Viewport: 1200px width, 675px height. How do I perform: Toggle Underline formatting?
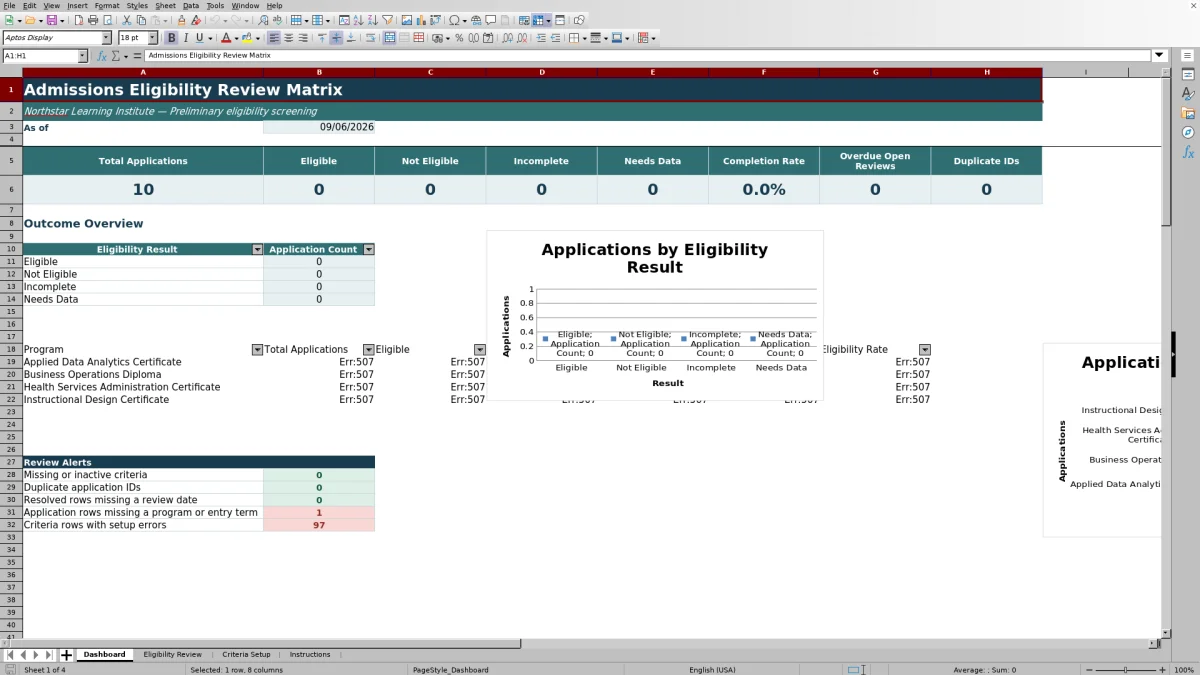point(200,38)
